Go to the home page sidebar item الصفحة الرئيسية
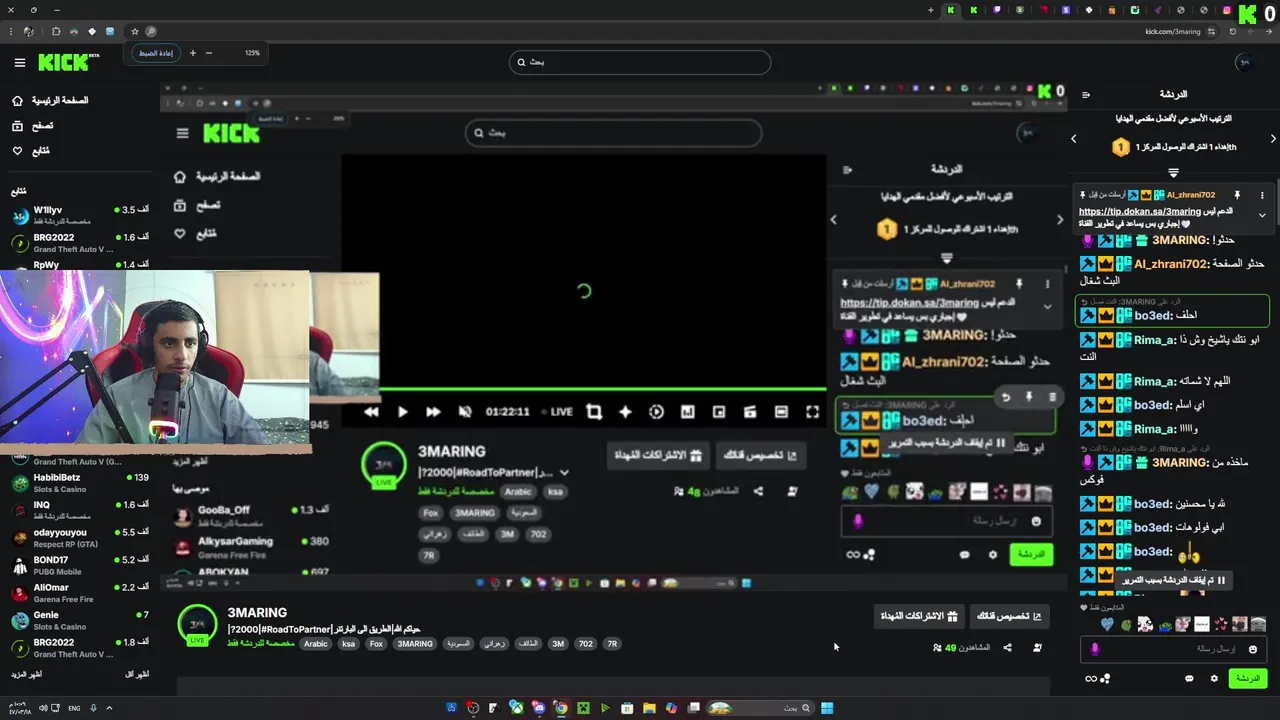 pyautogui.click(x=50, y=100)
